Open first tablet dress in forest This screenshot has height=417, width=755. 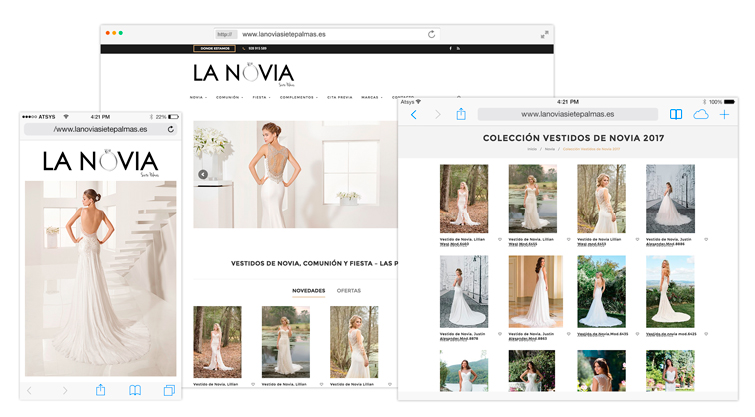[x=464, y=199]
